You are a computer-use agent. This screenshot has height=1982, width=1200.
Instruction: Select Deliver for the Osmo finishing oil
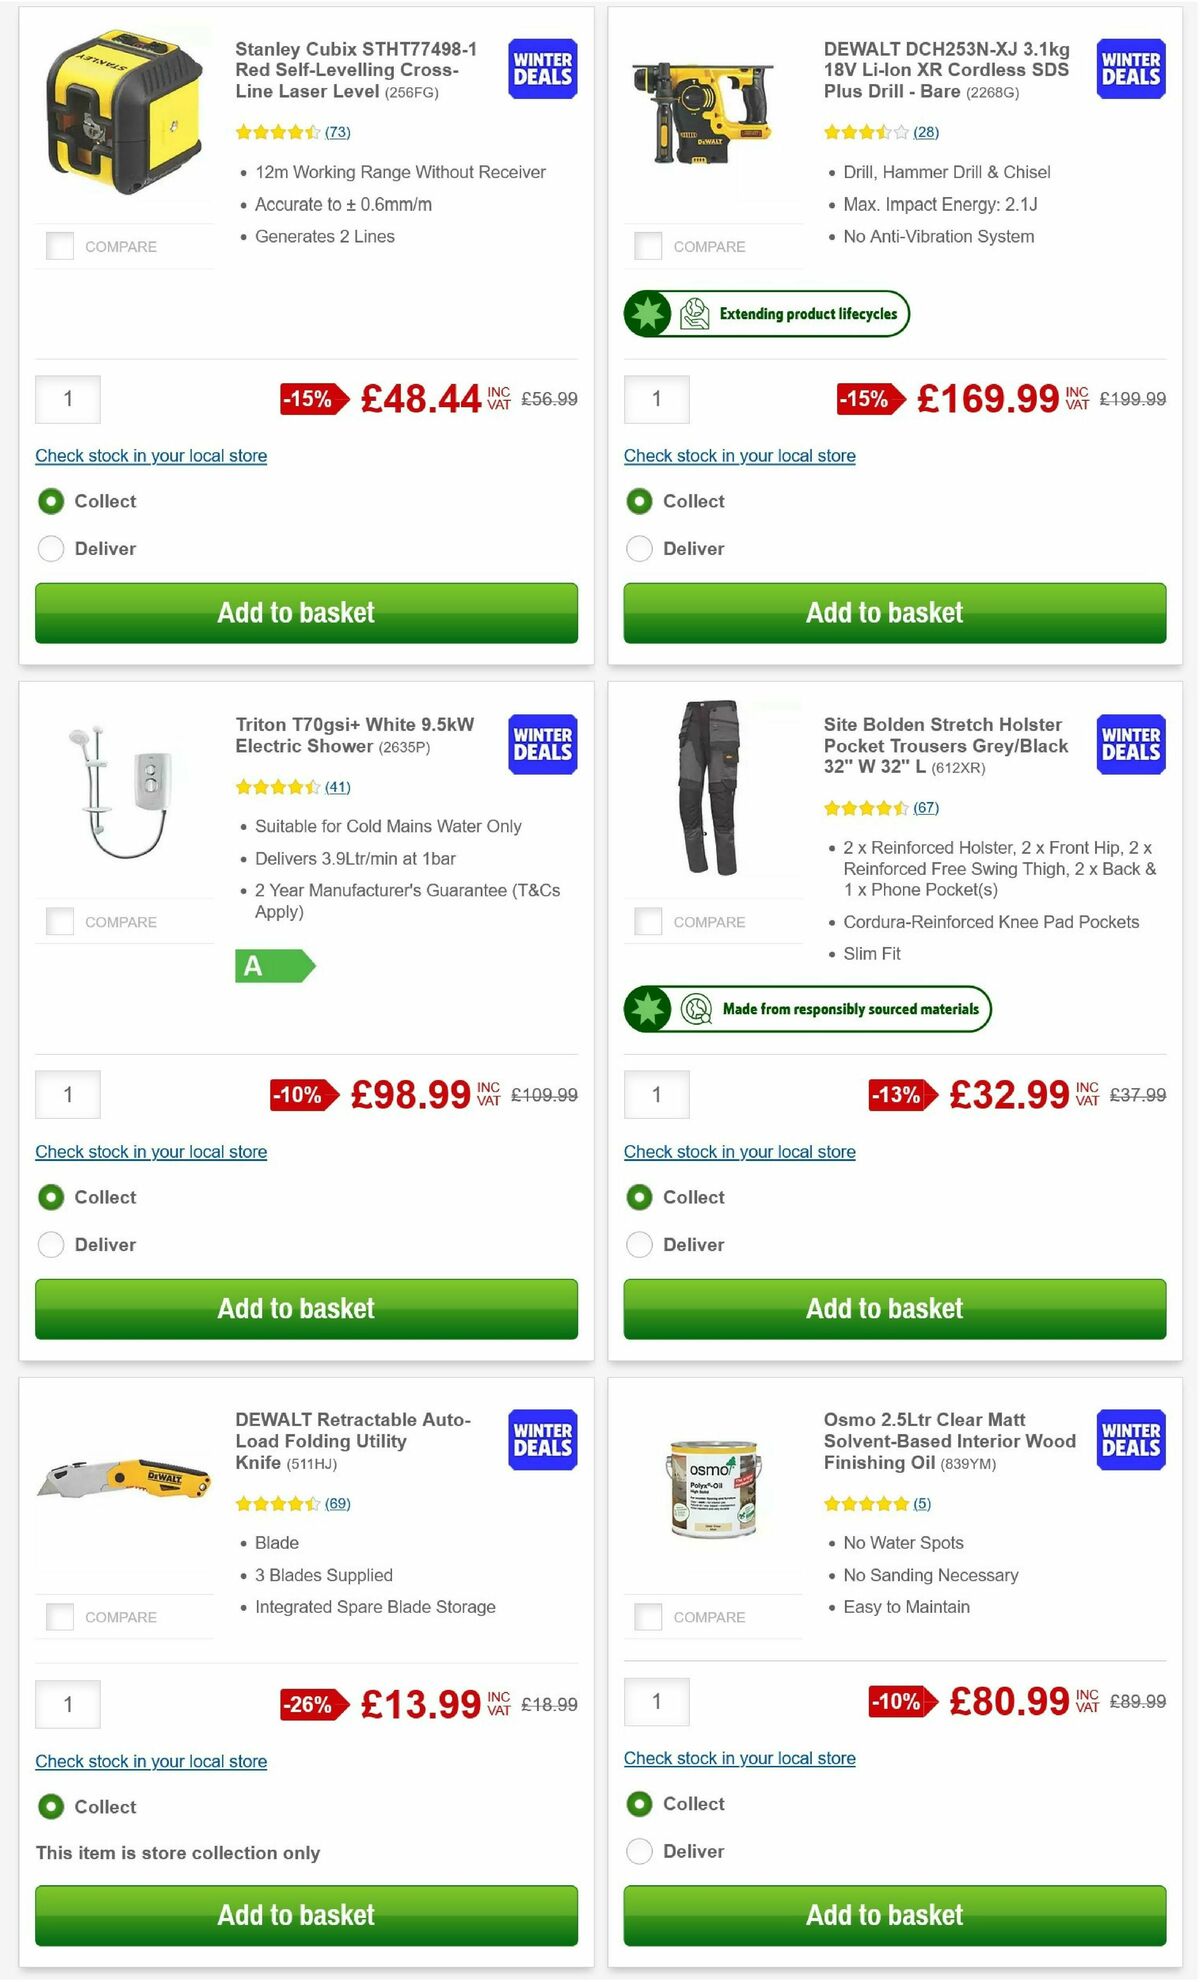pos(639,1851)
